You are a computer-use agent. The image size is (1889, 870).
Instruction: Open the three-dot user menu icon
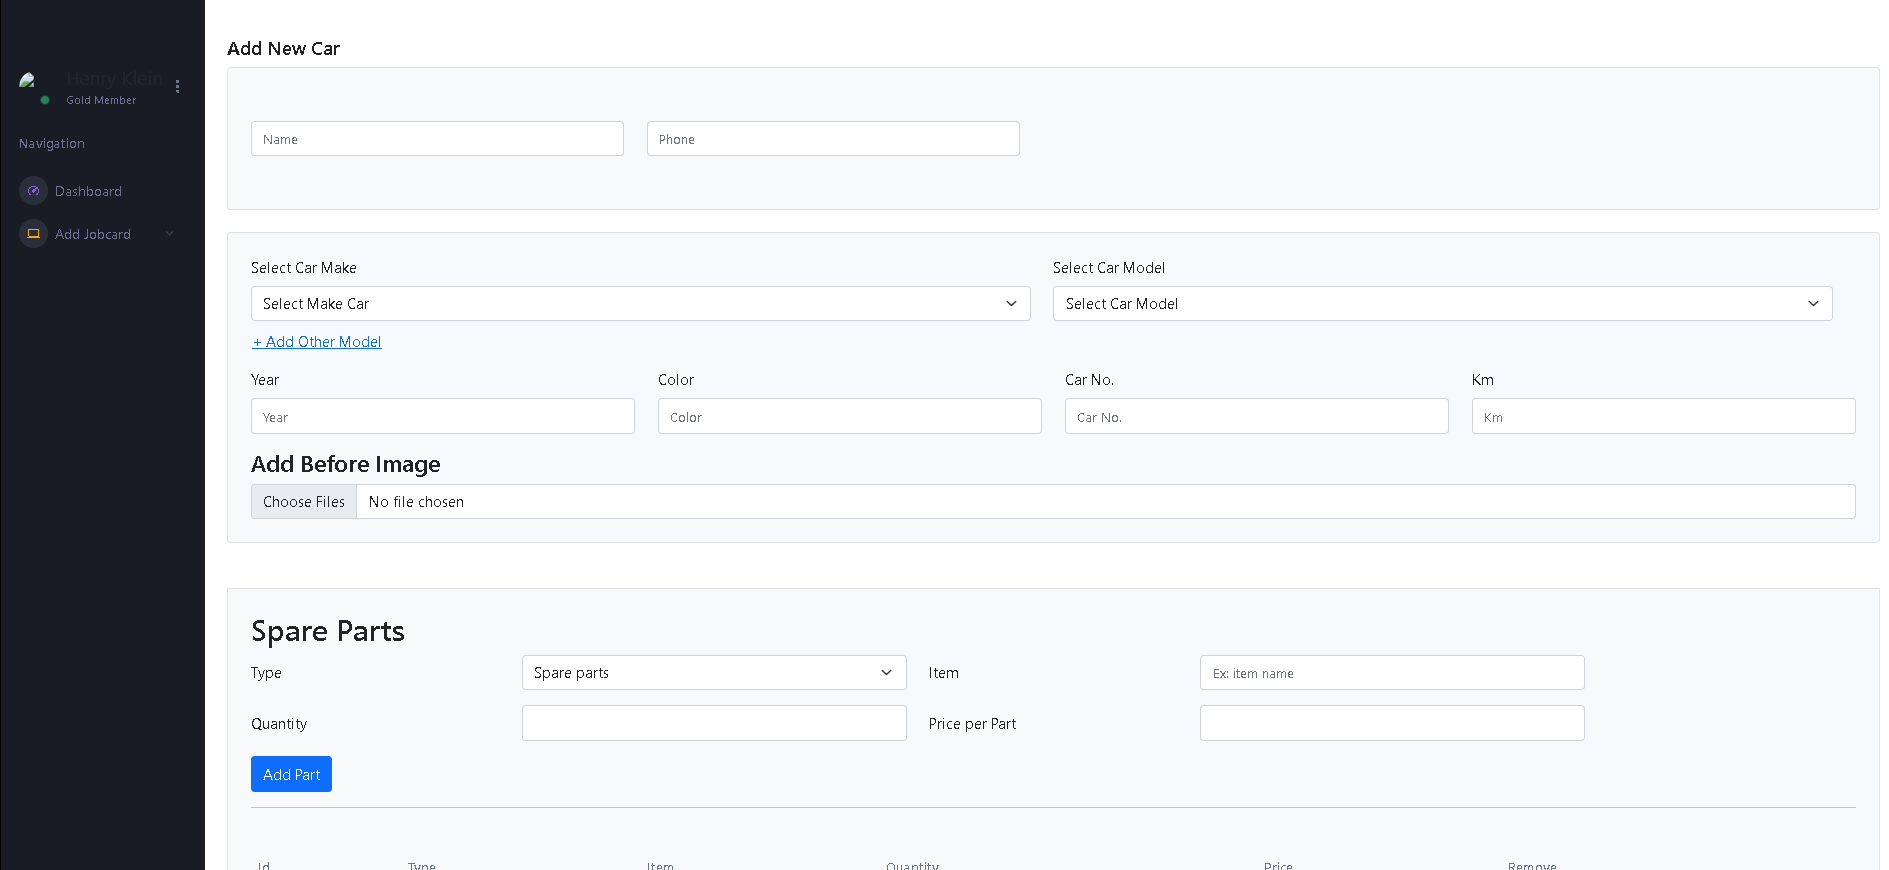coord(177,87)
